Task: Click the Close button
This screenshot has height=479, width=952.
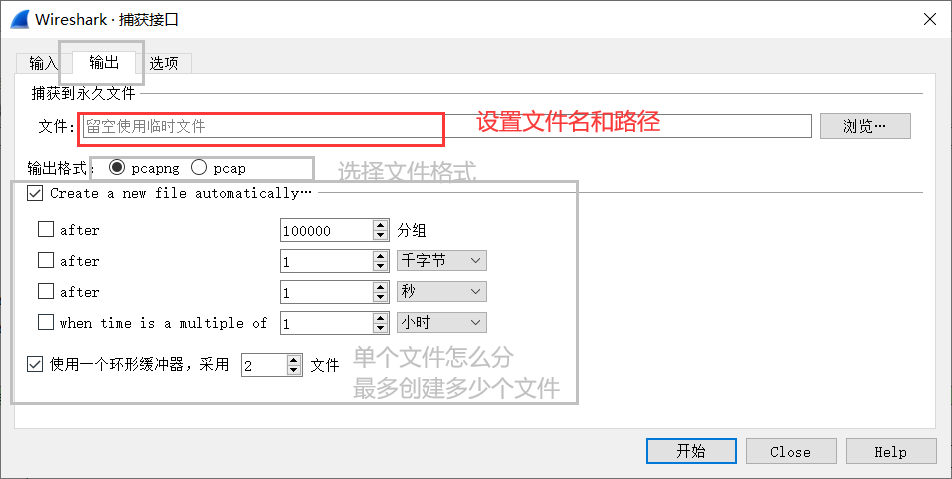Action: point(790,452)
